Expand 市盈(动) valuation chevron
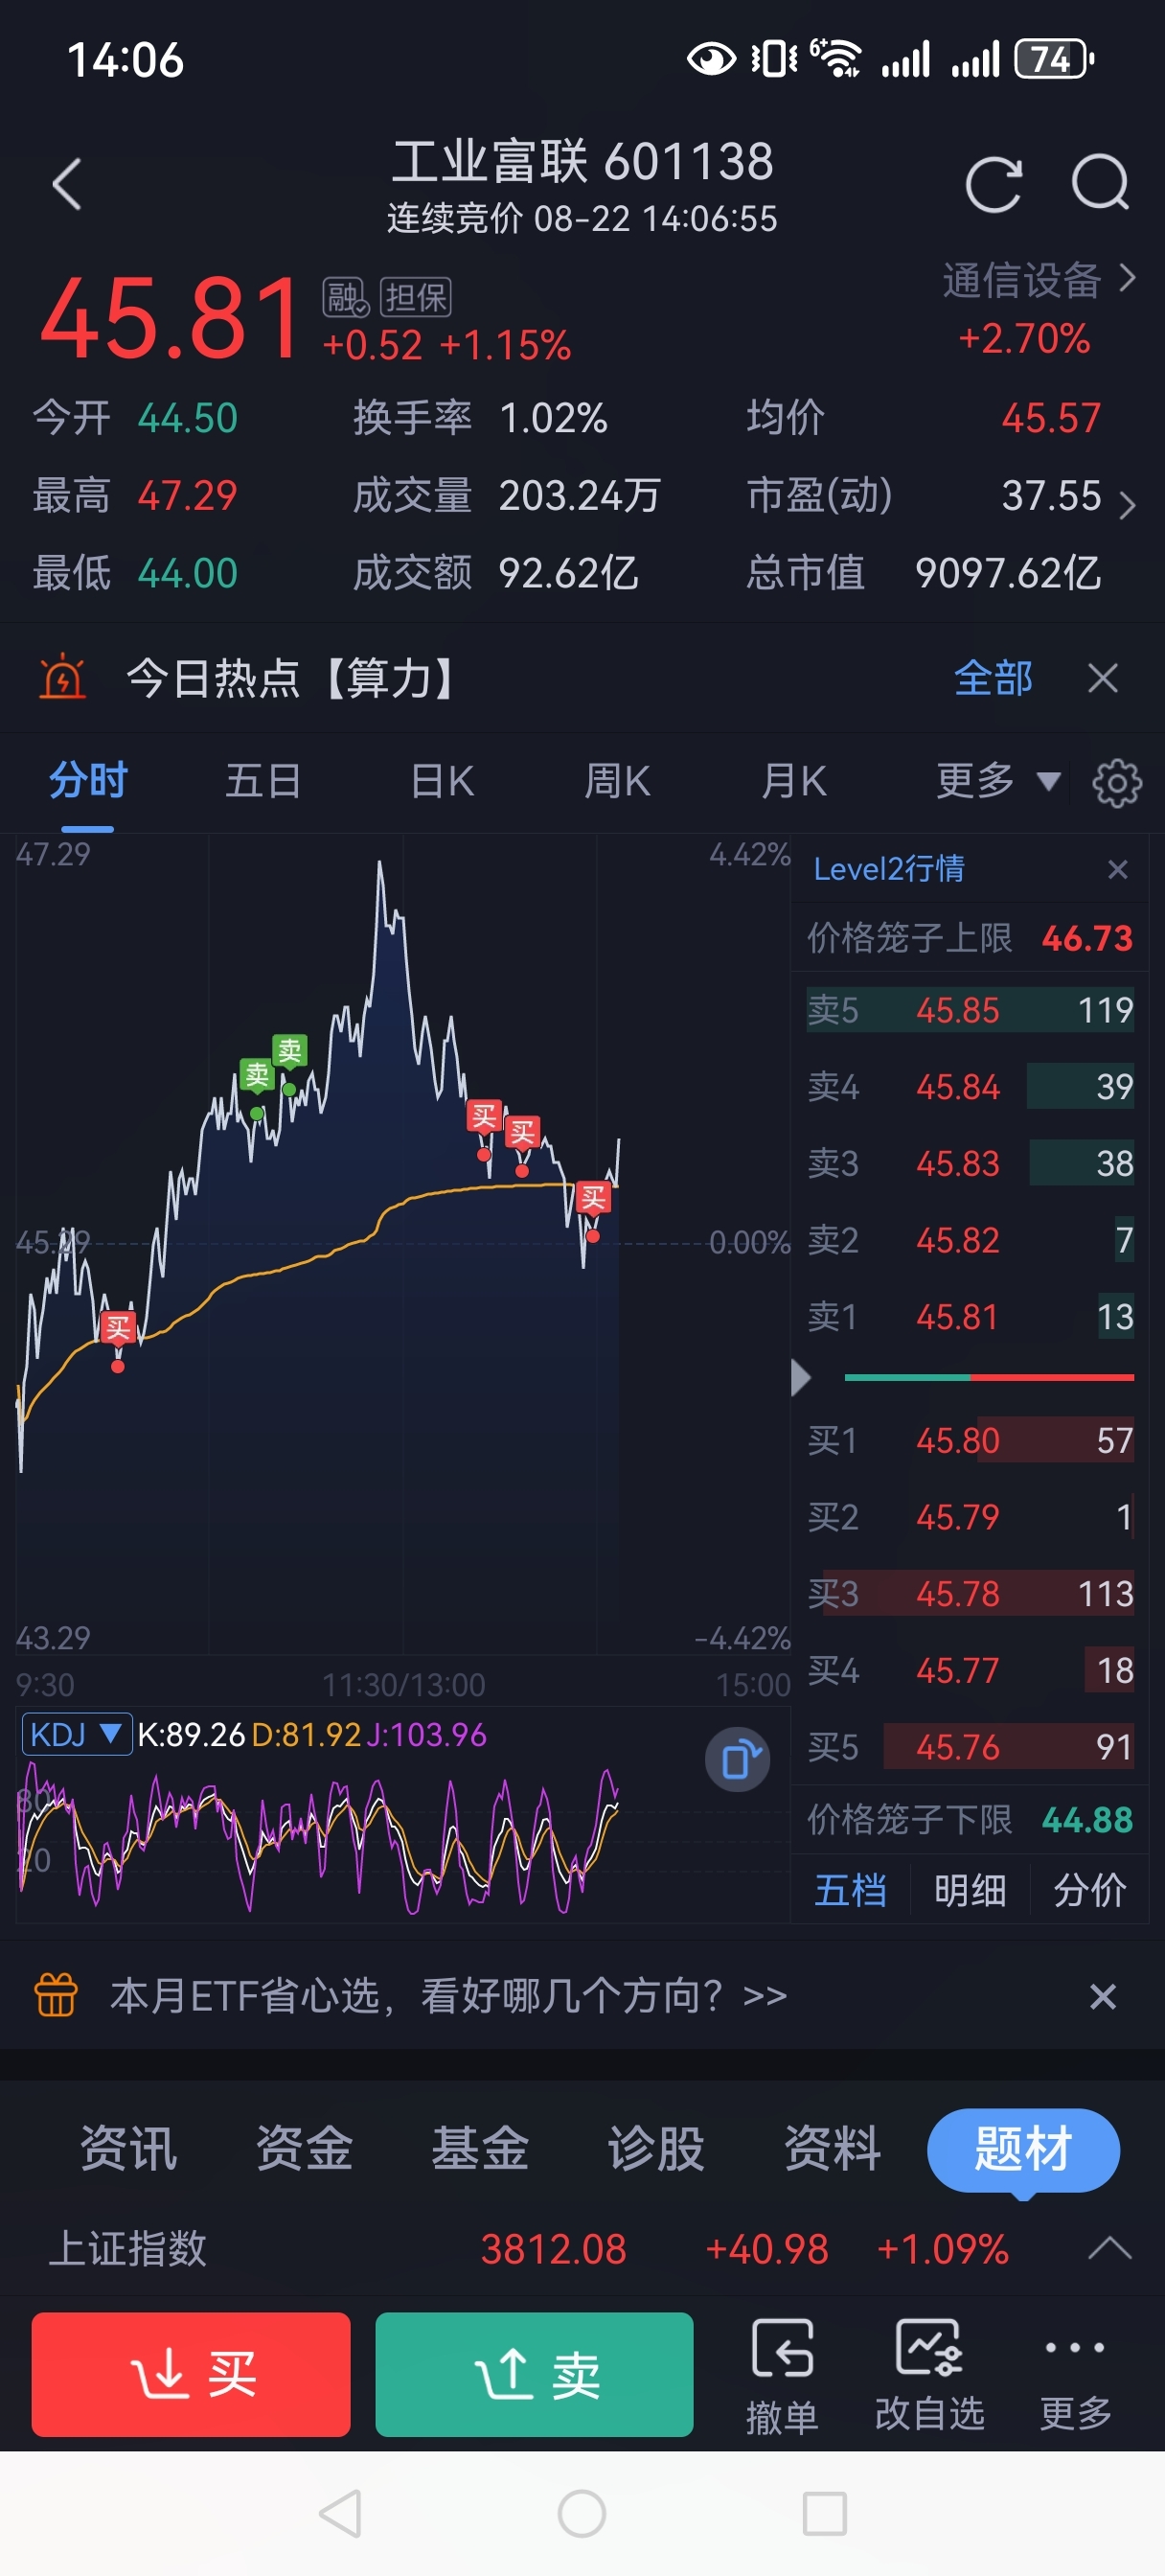The width and height of the screenshot is (1165, 2576). tap(1128, 505)
